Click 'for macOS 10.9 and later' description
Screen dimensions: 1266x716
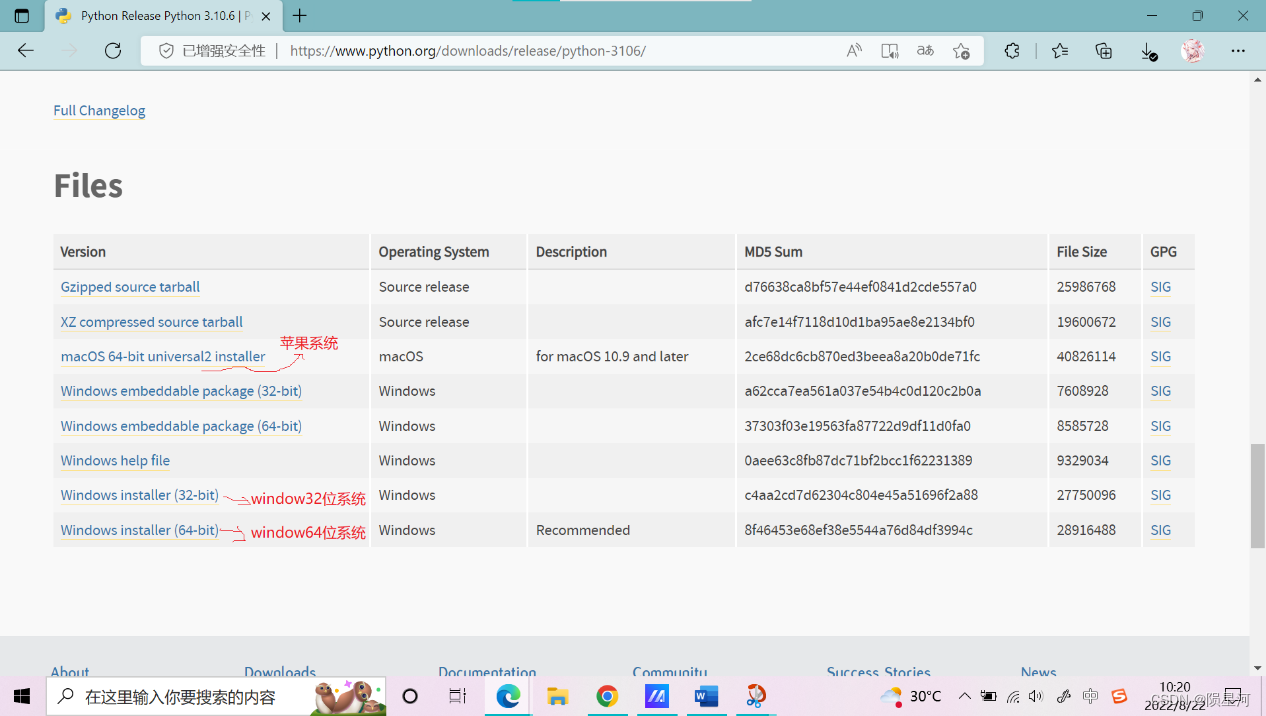612,356
